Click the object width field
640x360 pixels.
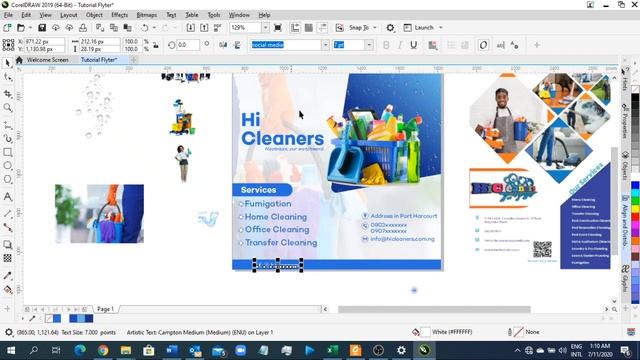100,42
